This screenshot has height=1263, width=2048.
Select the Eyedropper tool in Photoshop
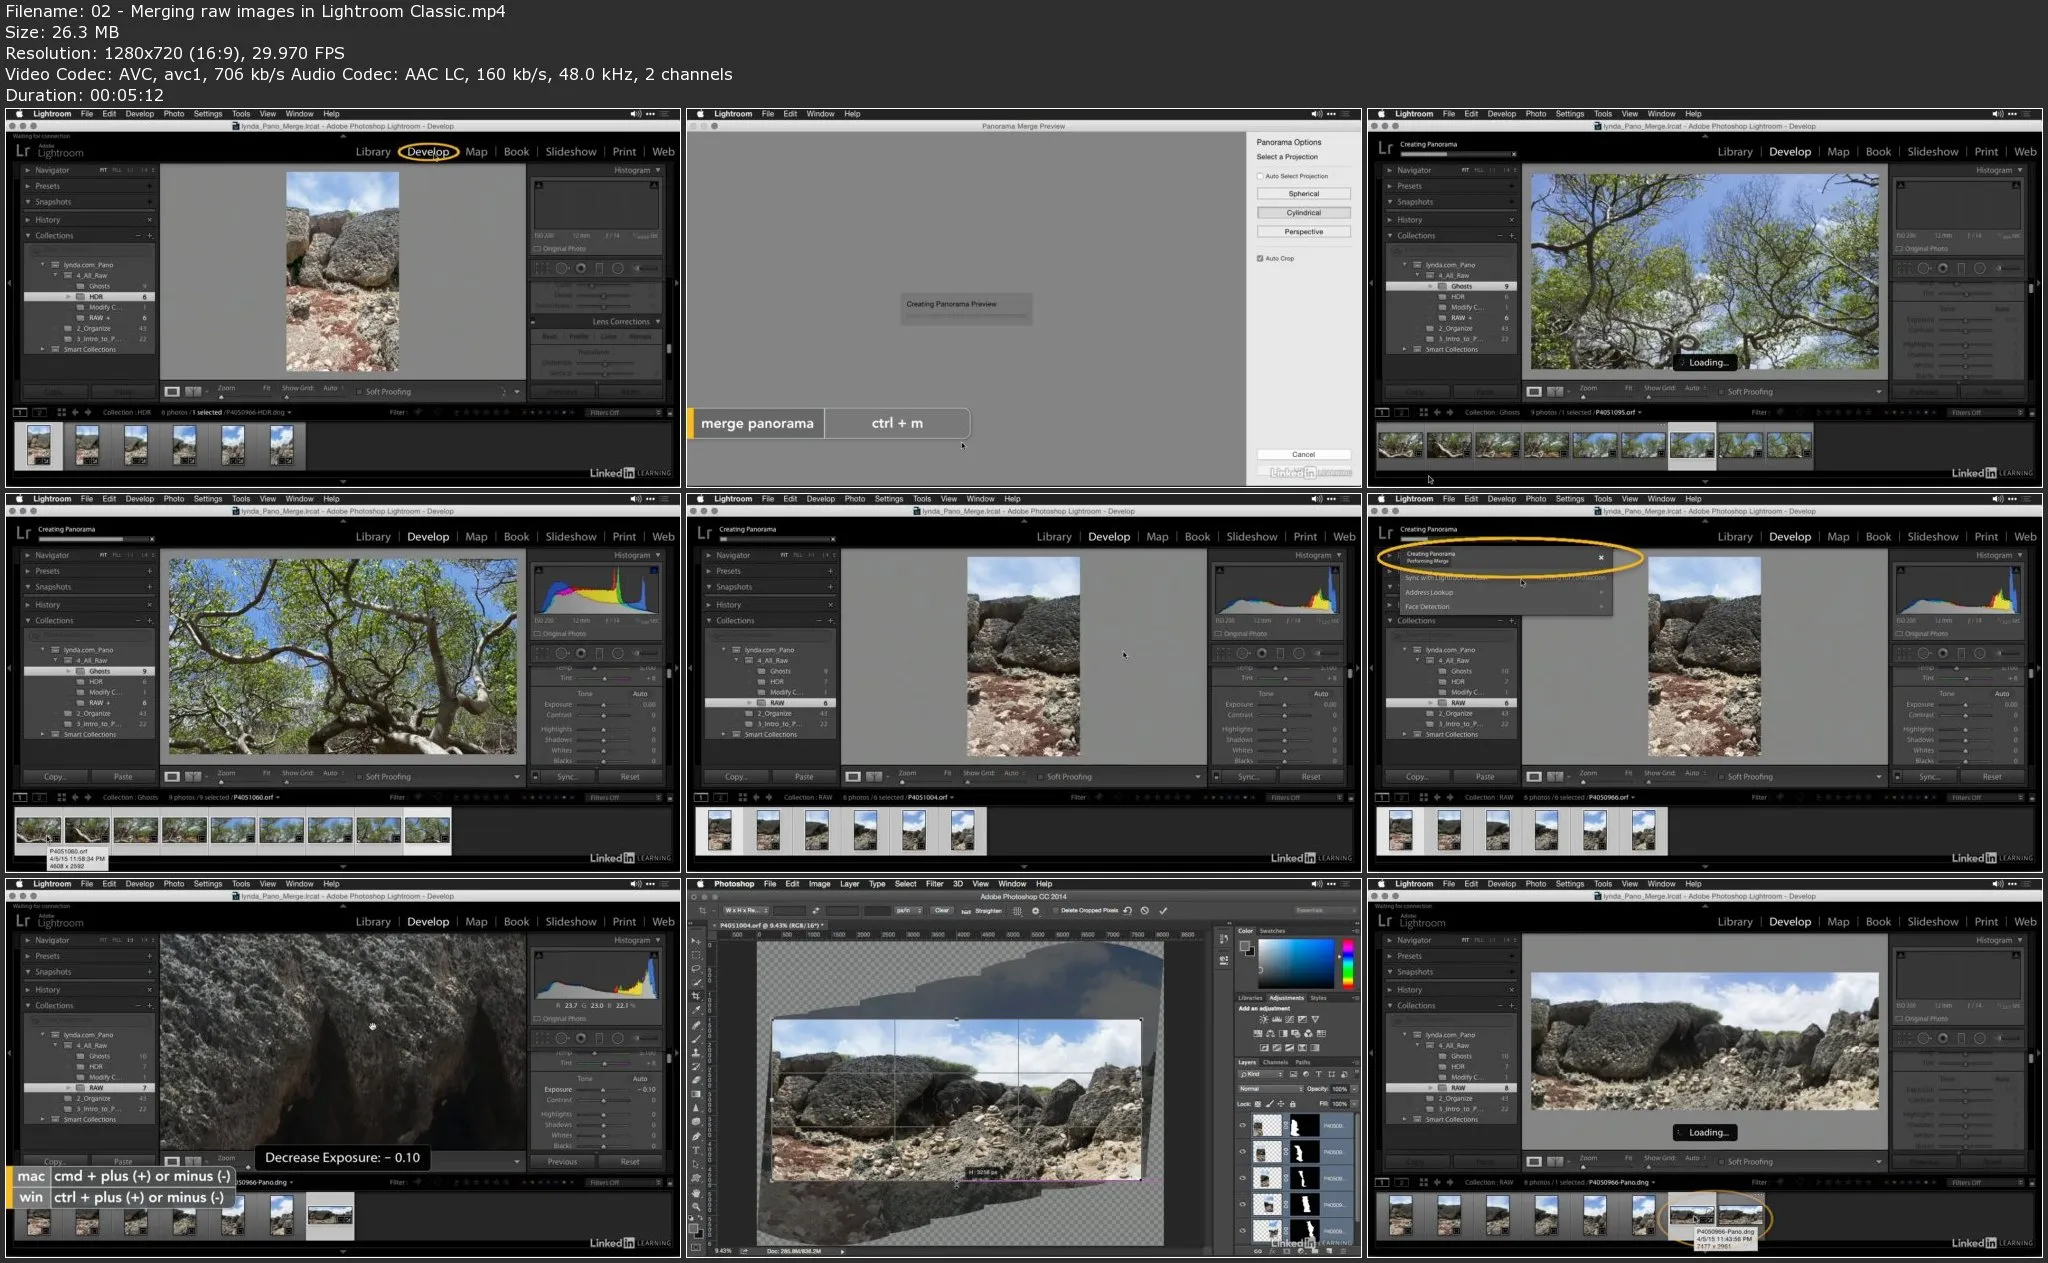click(696, 1009)
